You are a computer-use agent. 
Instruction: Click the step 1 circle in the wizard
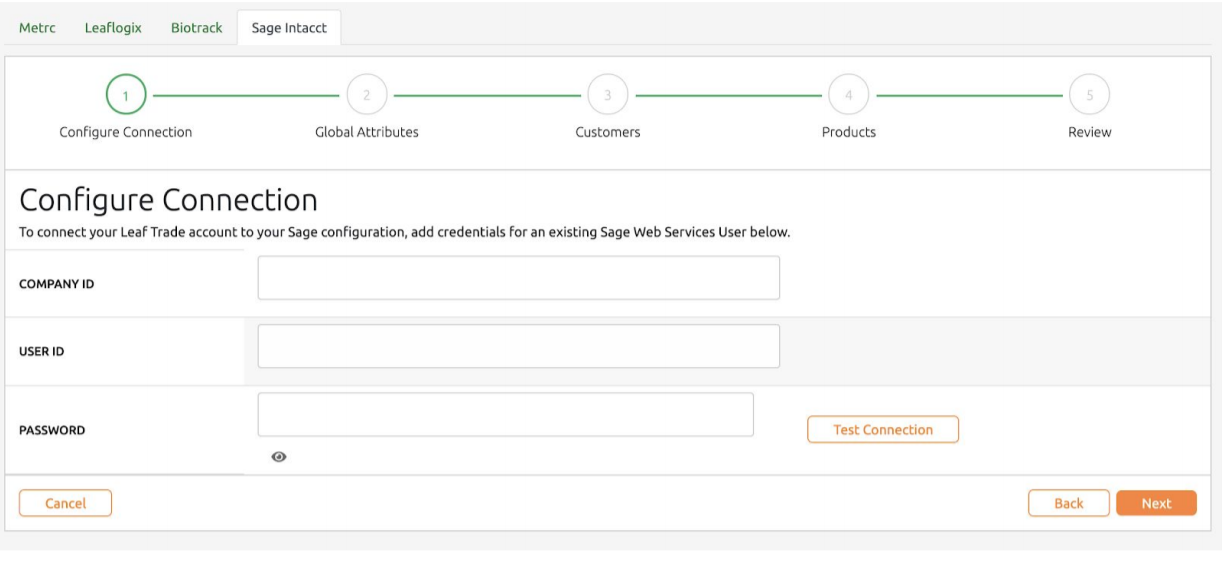point(126,96)
